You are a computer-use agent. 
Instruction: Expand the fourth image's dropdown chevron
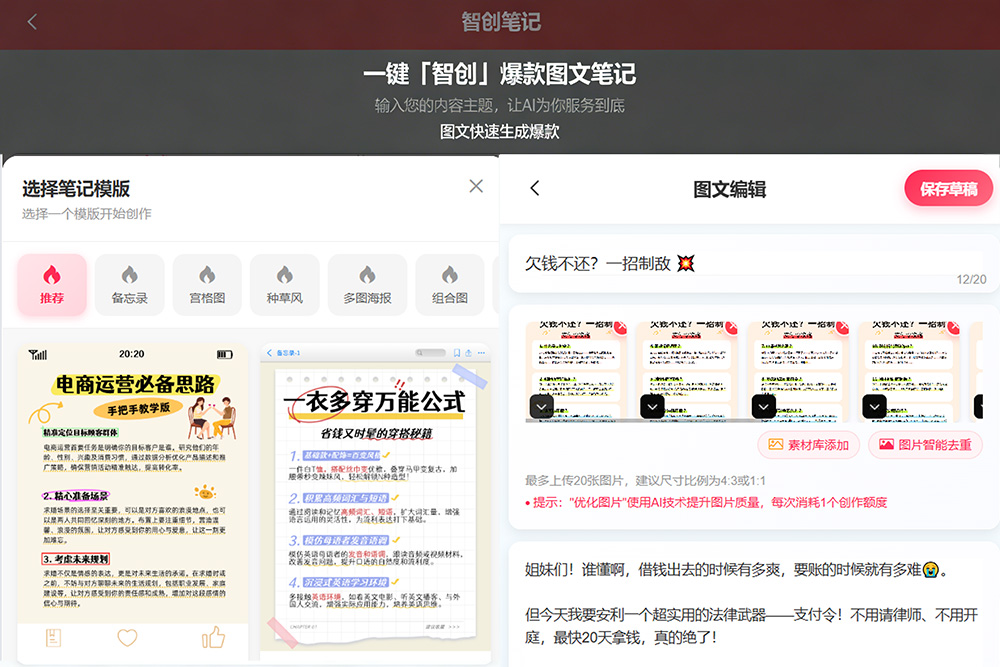tap(875, 407)
